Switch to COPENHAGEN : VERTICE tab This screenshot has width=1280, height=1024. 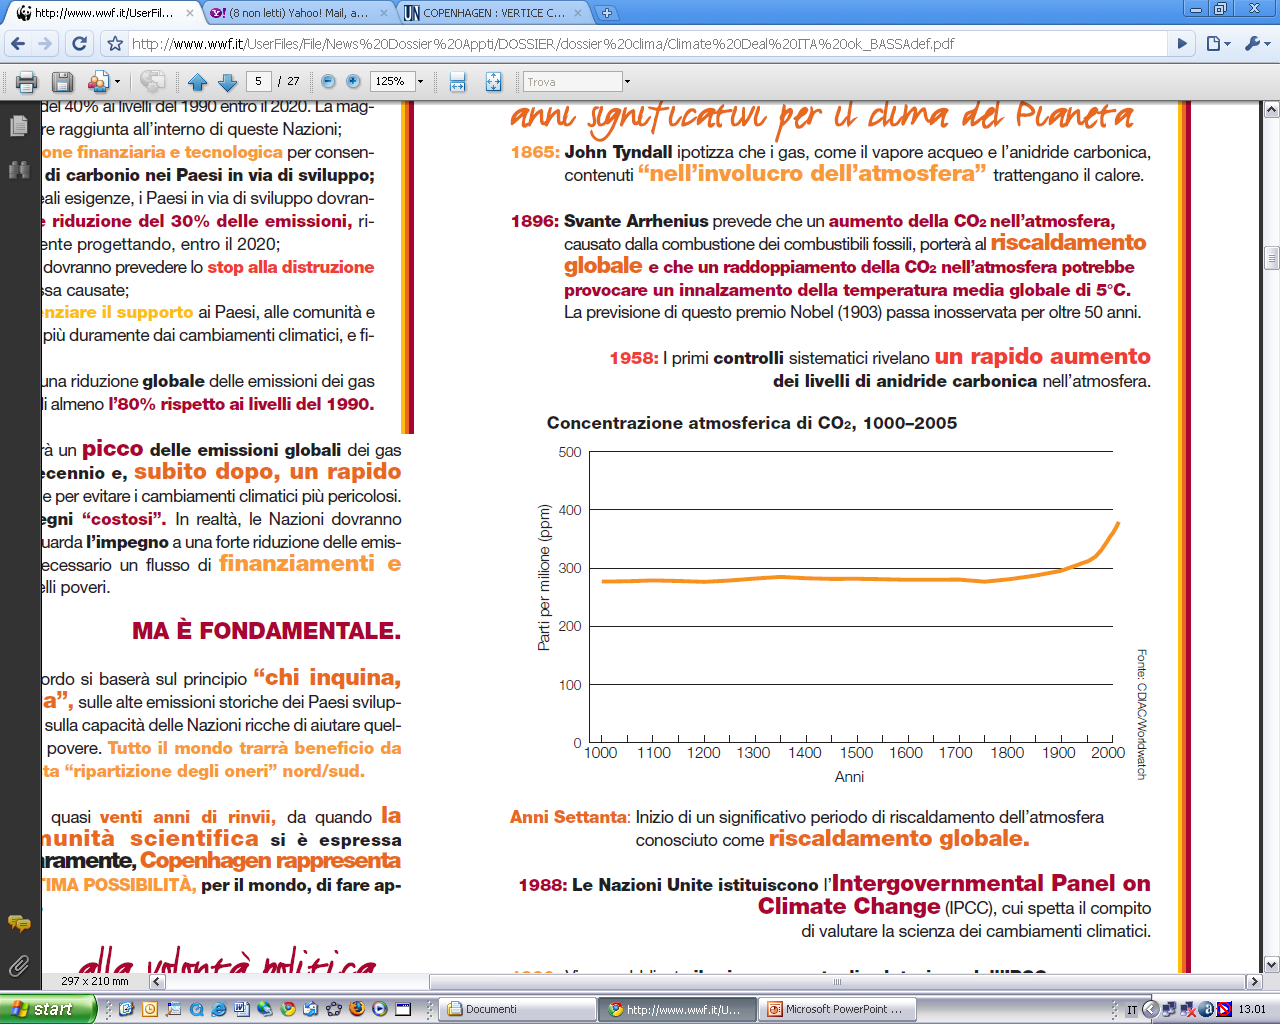492,13
